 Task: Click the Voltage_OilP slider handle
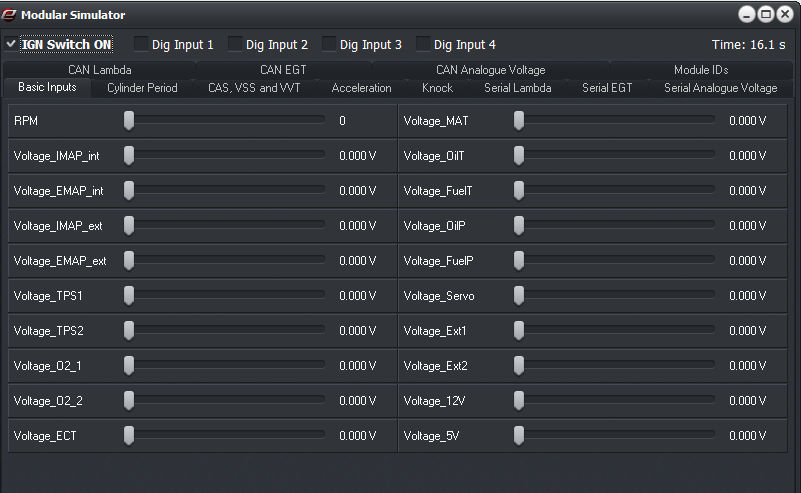pos(519,225)
